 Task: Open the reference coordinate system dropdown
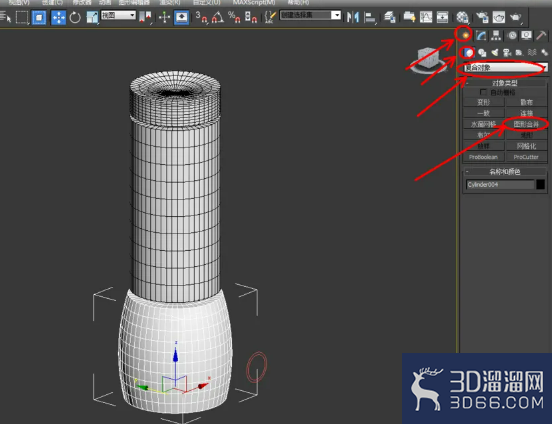coord(118,15)
